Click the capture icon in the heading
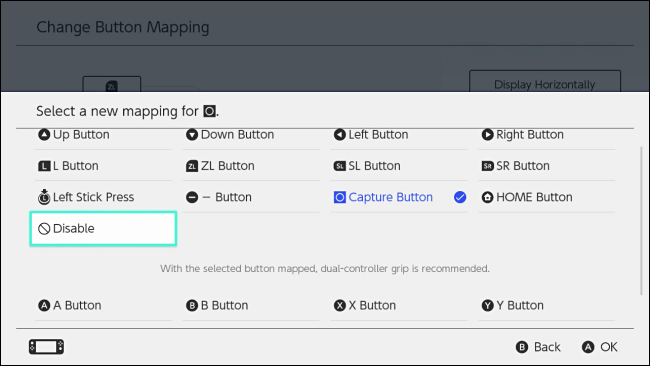 209,111
